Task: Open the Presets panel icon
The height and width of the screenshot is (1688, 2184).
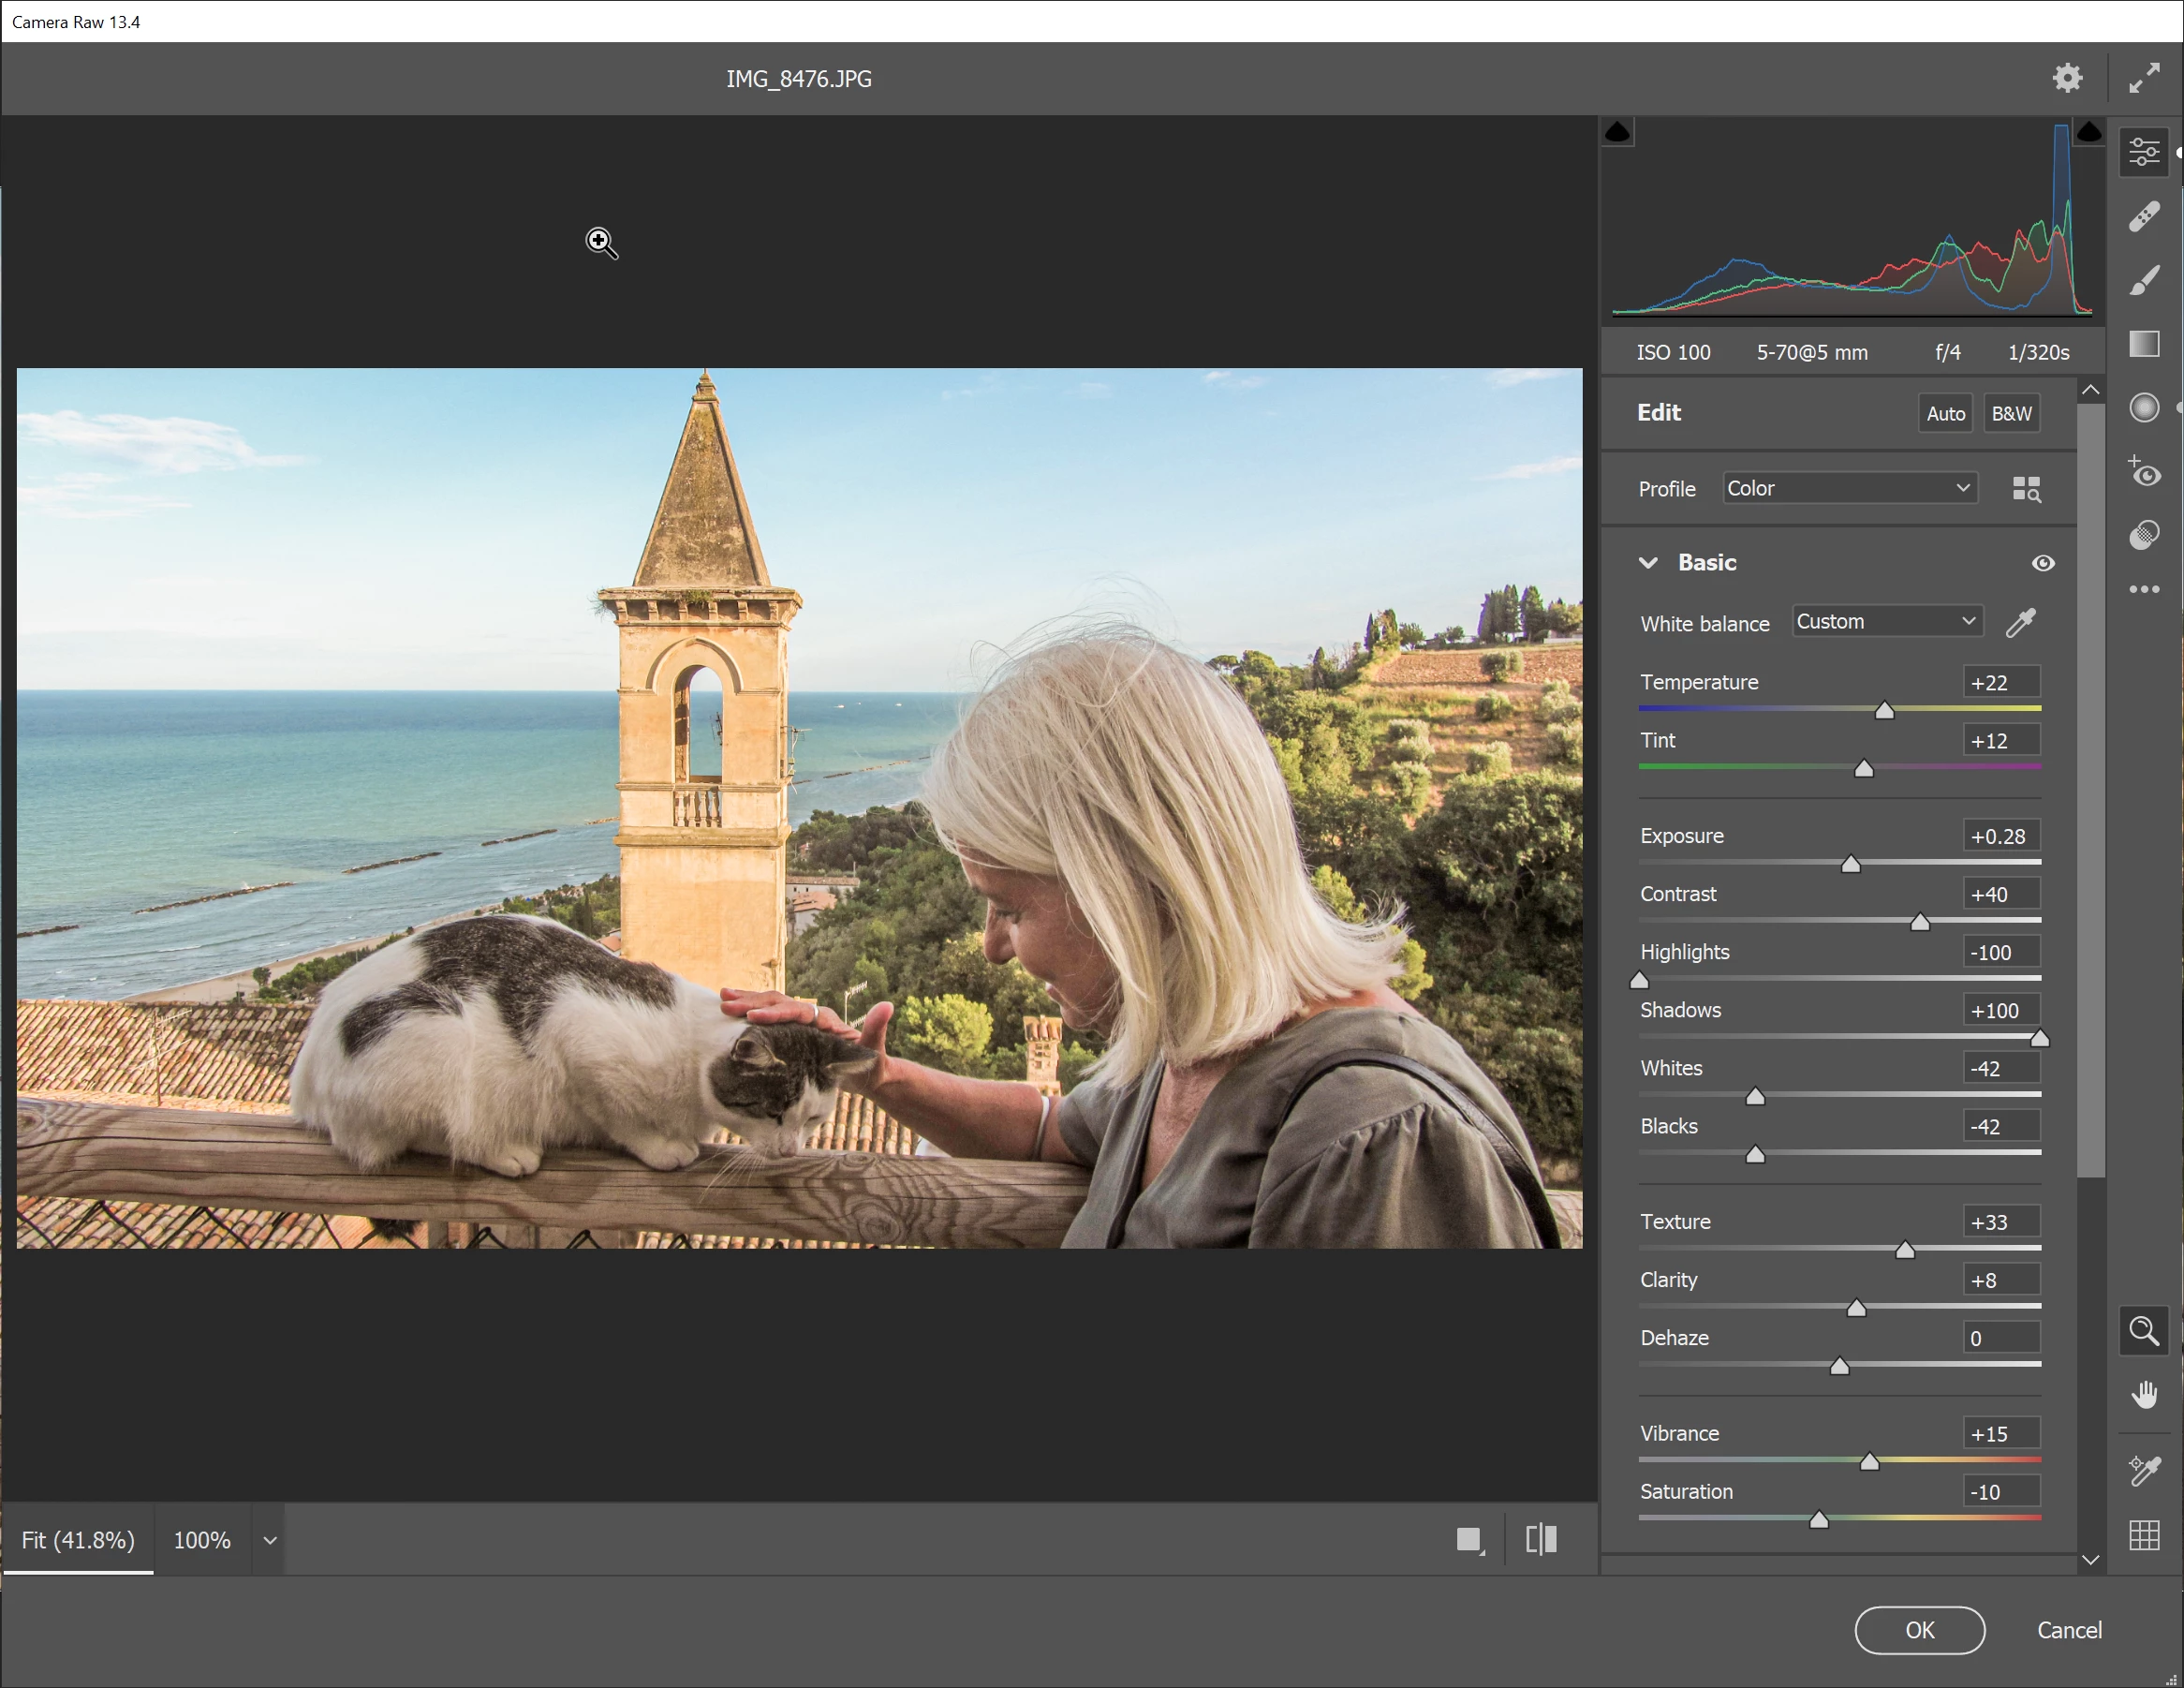Action: 2143,535
